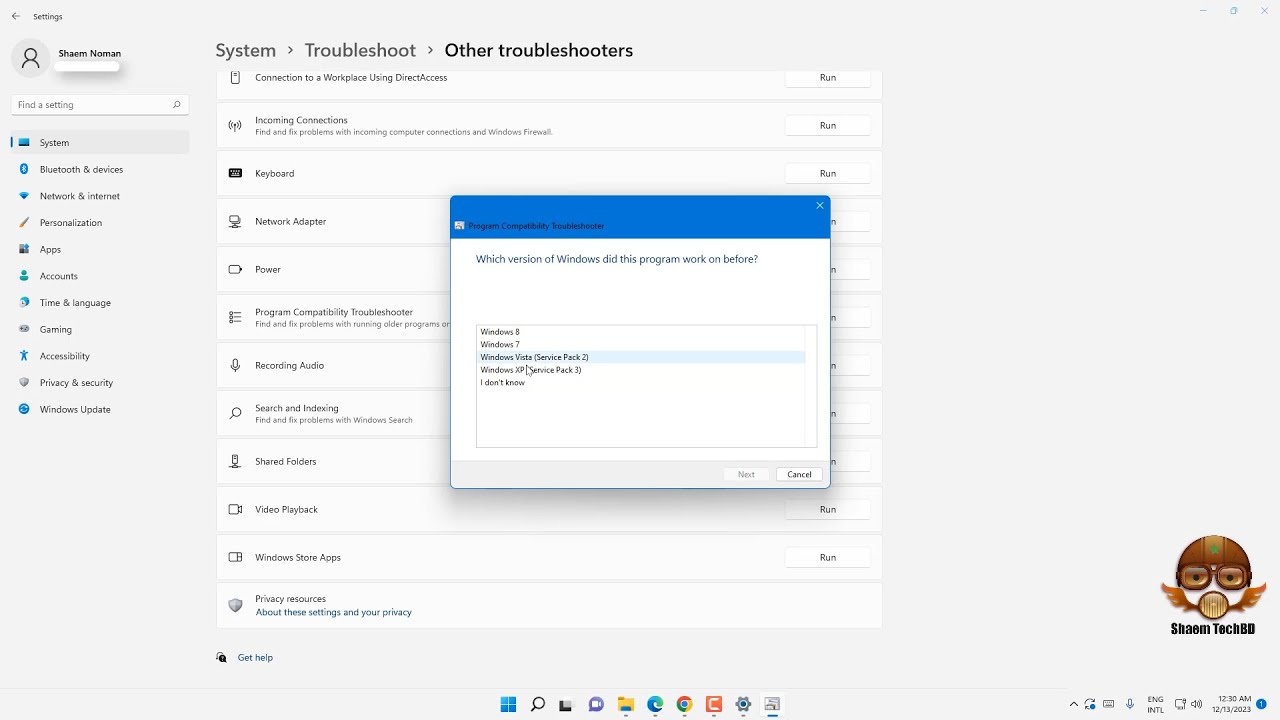This screenshot has height=720, width=1280.
Task: Navigate to System breadcrumb
Action: 246,50
